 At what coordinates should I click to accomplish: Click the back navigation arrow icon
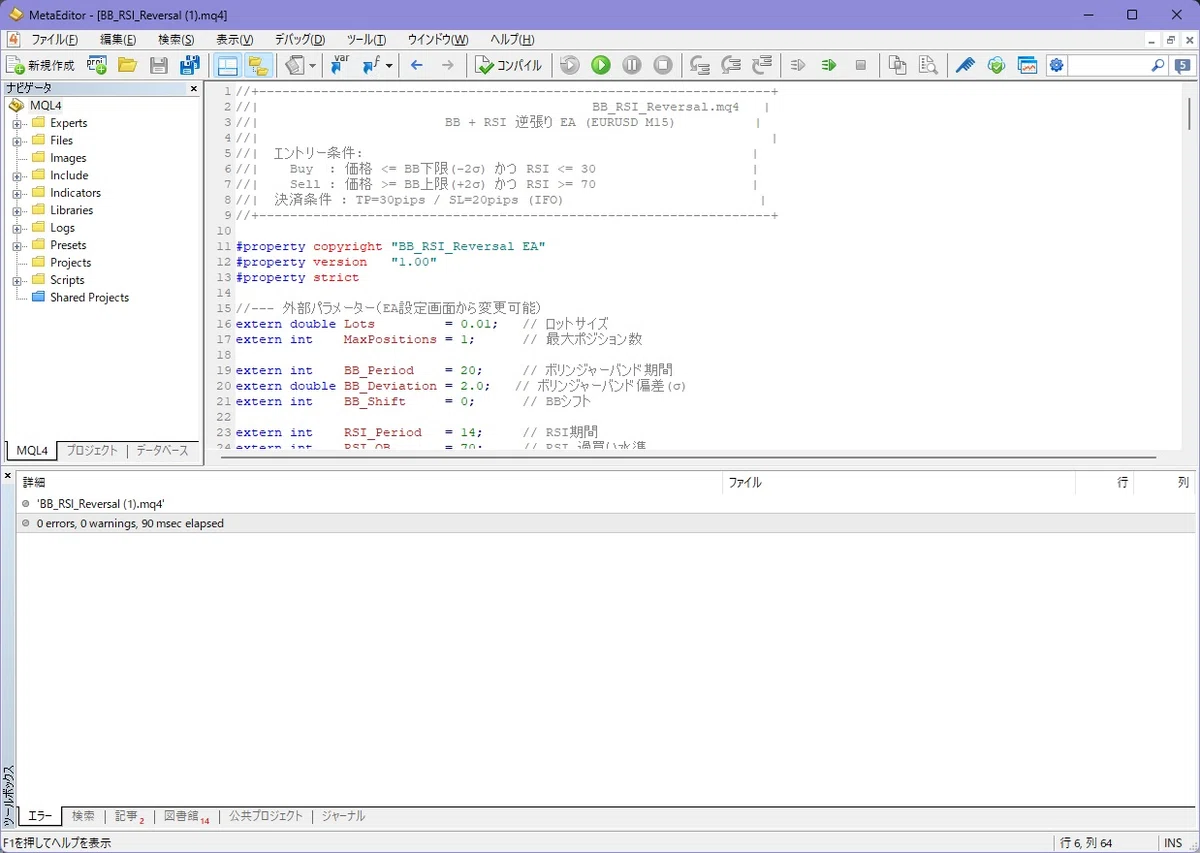(417, 65)
